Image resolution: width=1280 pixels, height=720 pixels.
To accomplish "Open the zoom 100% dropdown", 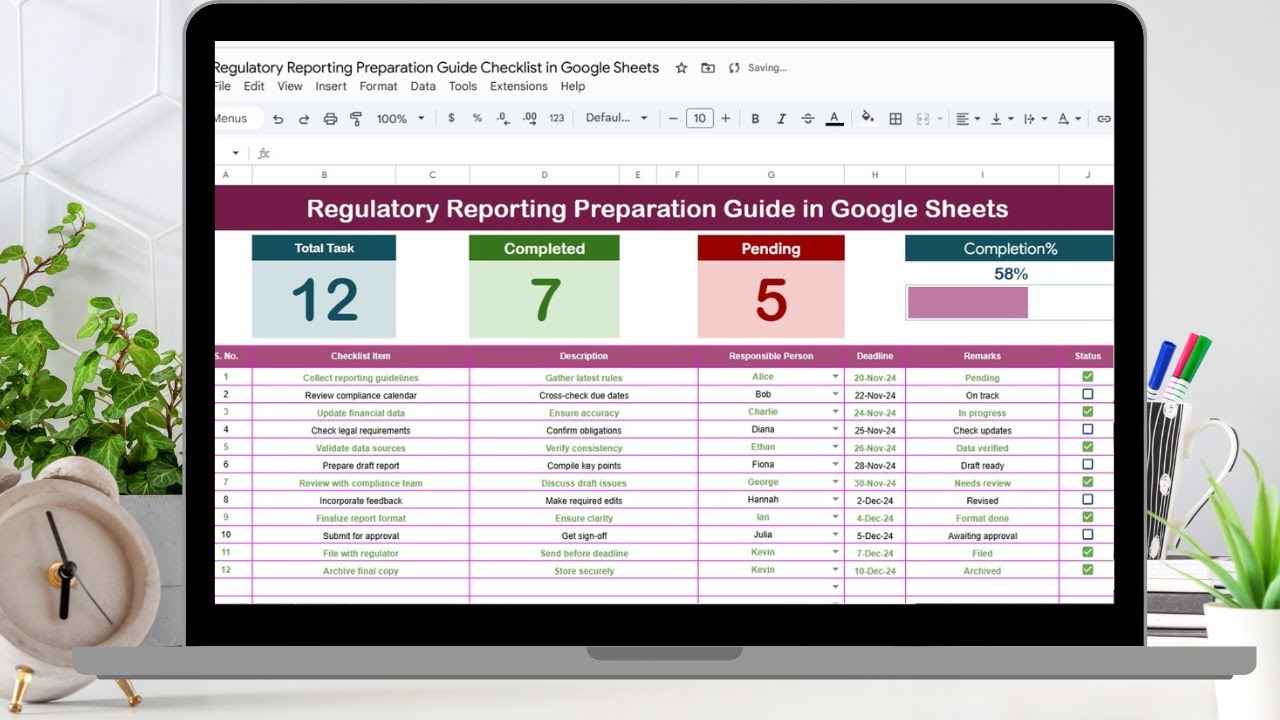I will [400, 118].
